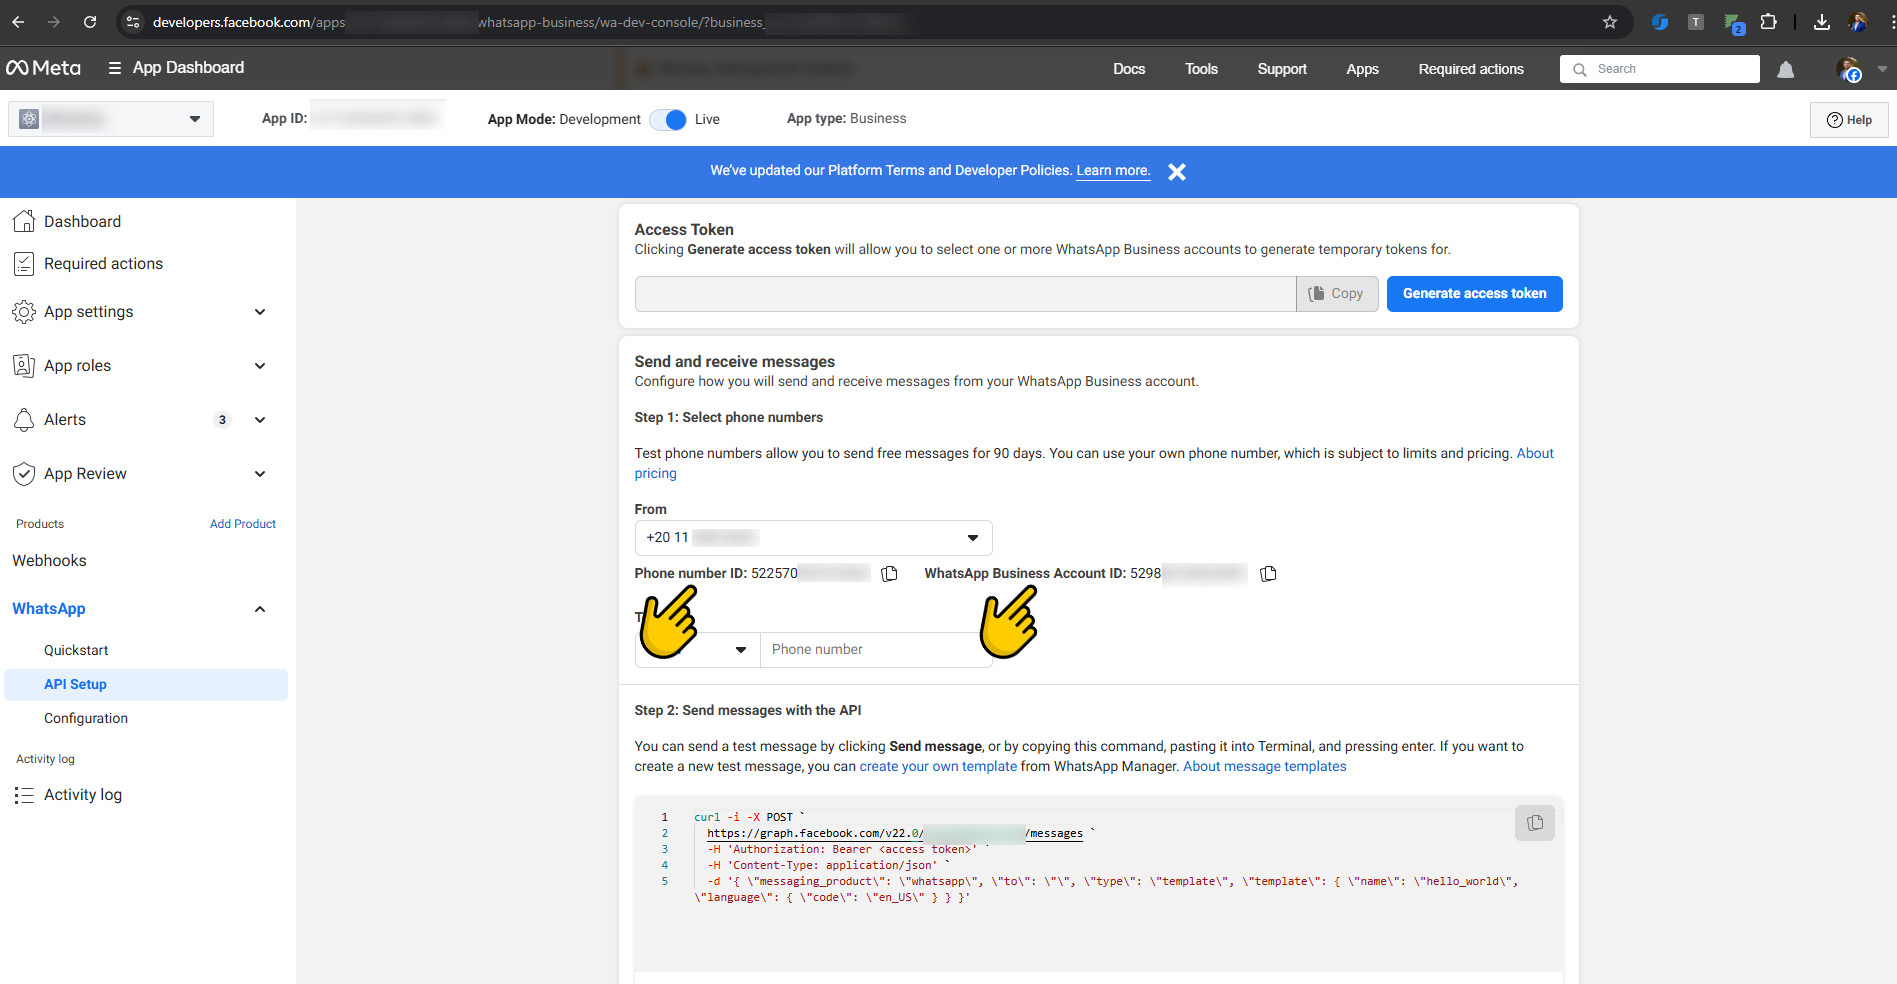This screenshot has height=984, width=1897.
Task: Open the Dashboard via its home icon
Action: click(24, 221)
